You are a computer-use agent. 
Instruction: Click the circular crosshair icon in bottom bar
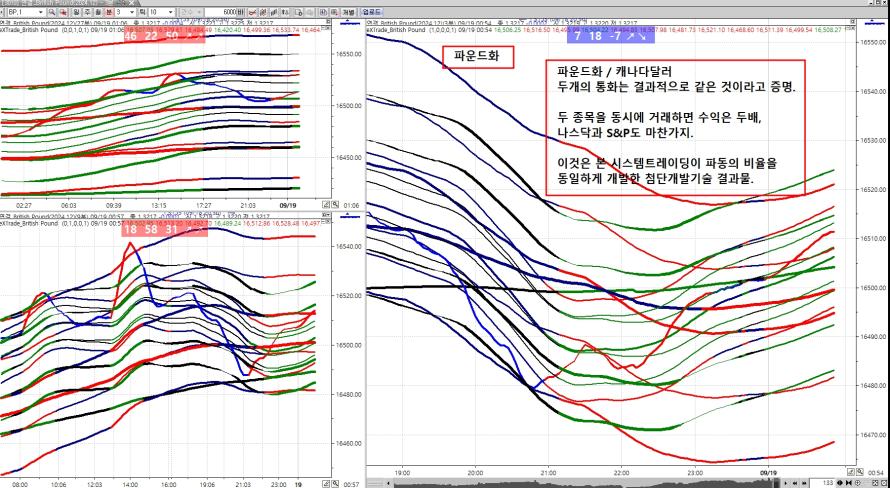click(x=858, y=483)
